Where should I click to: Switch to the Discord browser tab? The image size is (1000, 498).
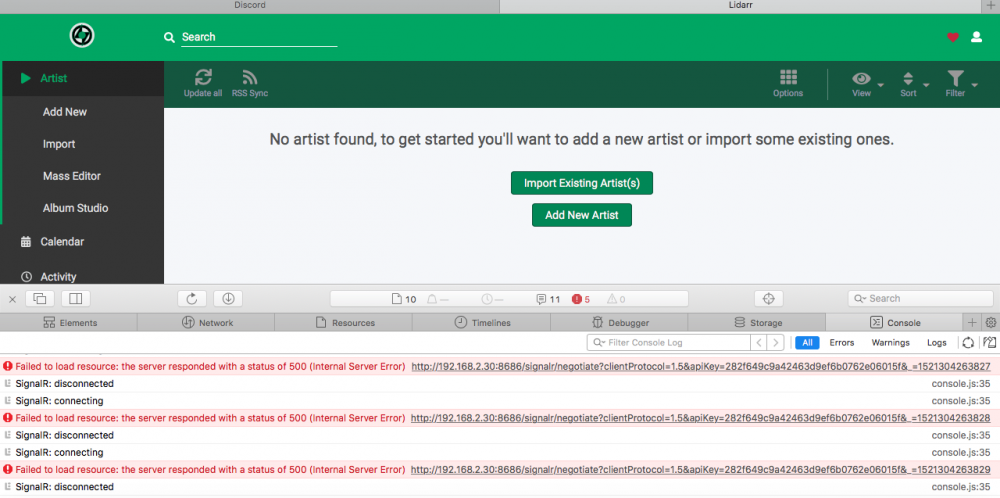point(249,5)
